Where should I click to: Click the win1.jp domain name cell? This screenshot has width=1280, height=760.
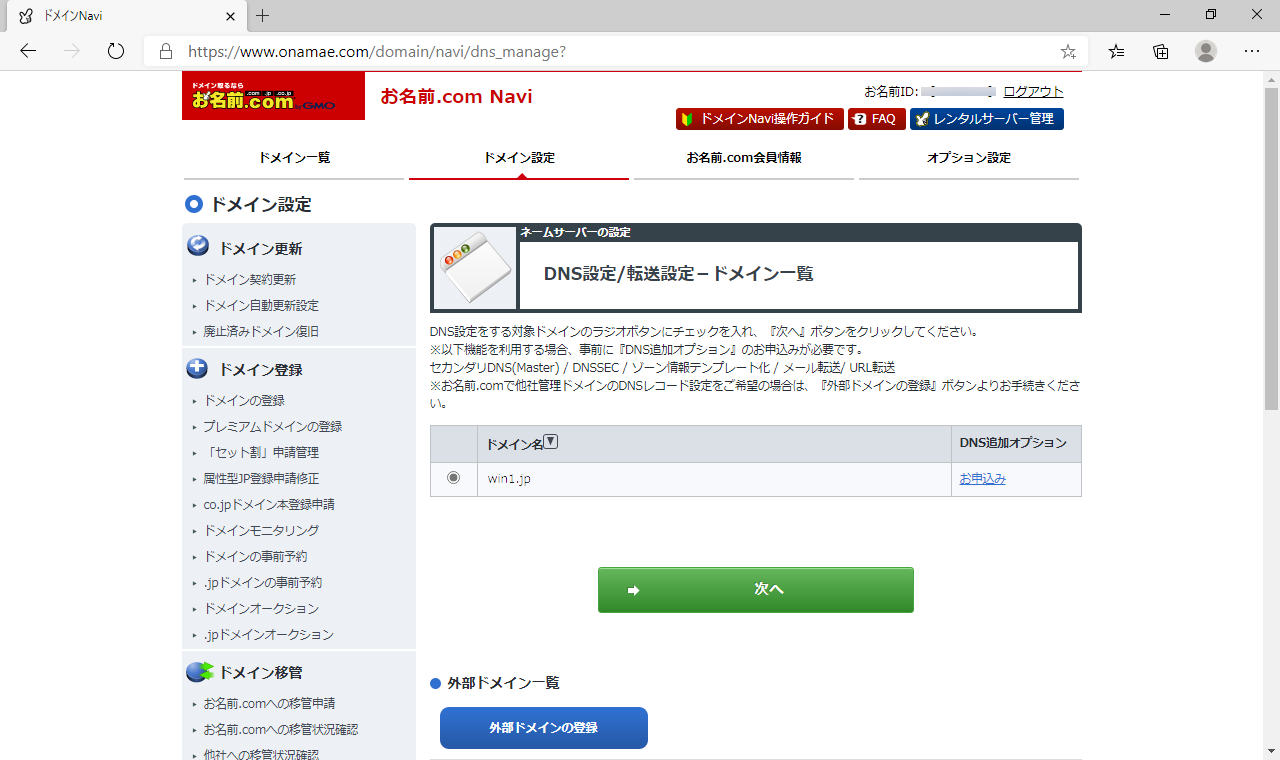tap(714, 479)
